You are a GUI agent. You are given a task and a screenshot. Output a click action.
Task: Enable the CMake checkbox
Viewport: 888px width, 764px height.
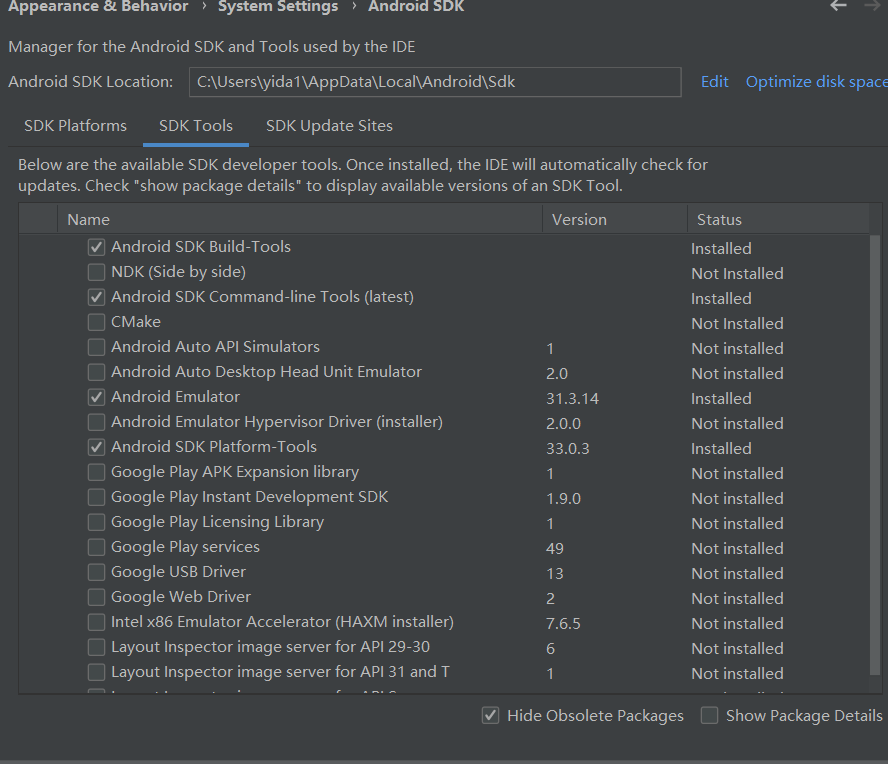pyautogui.click(x=96, y=322)
